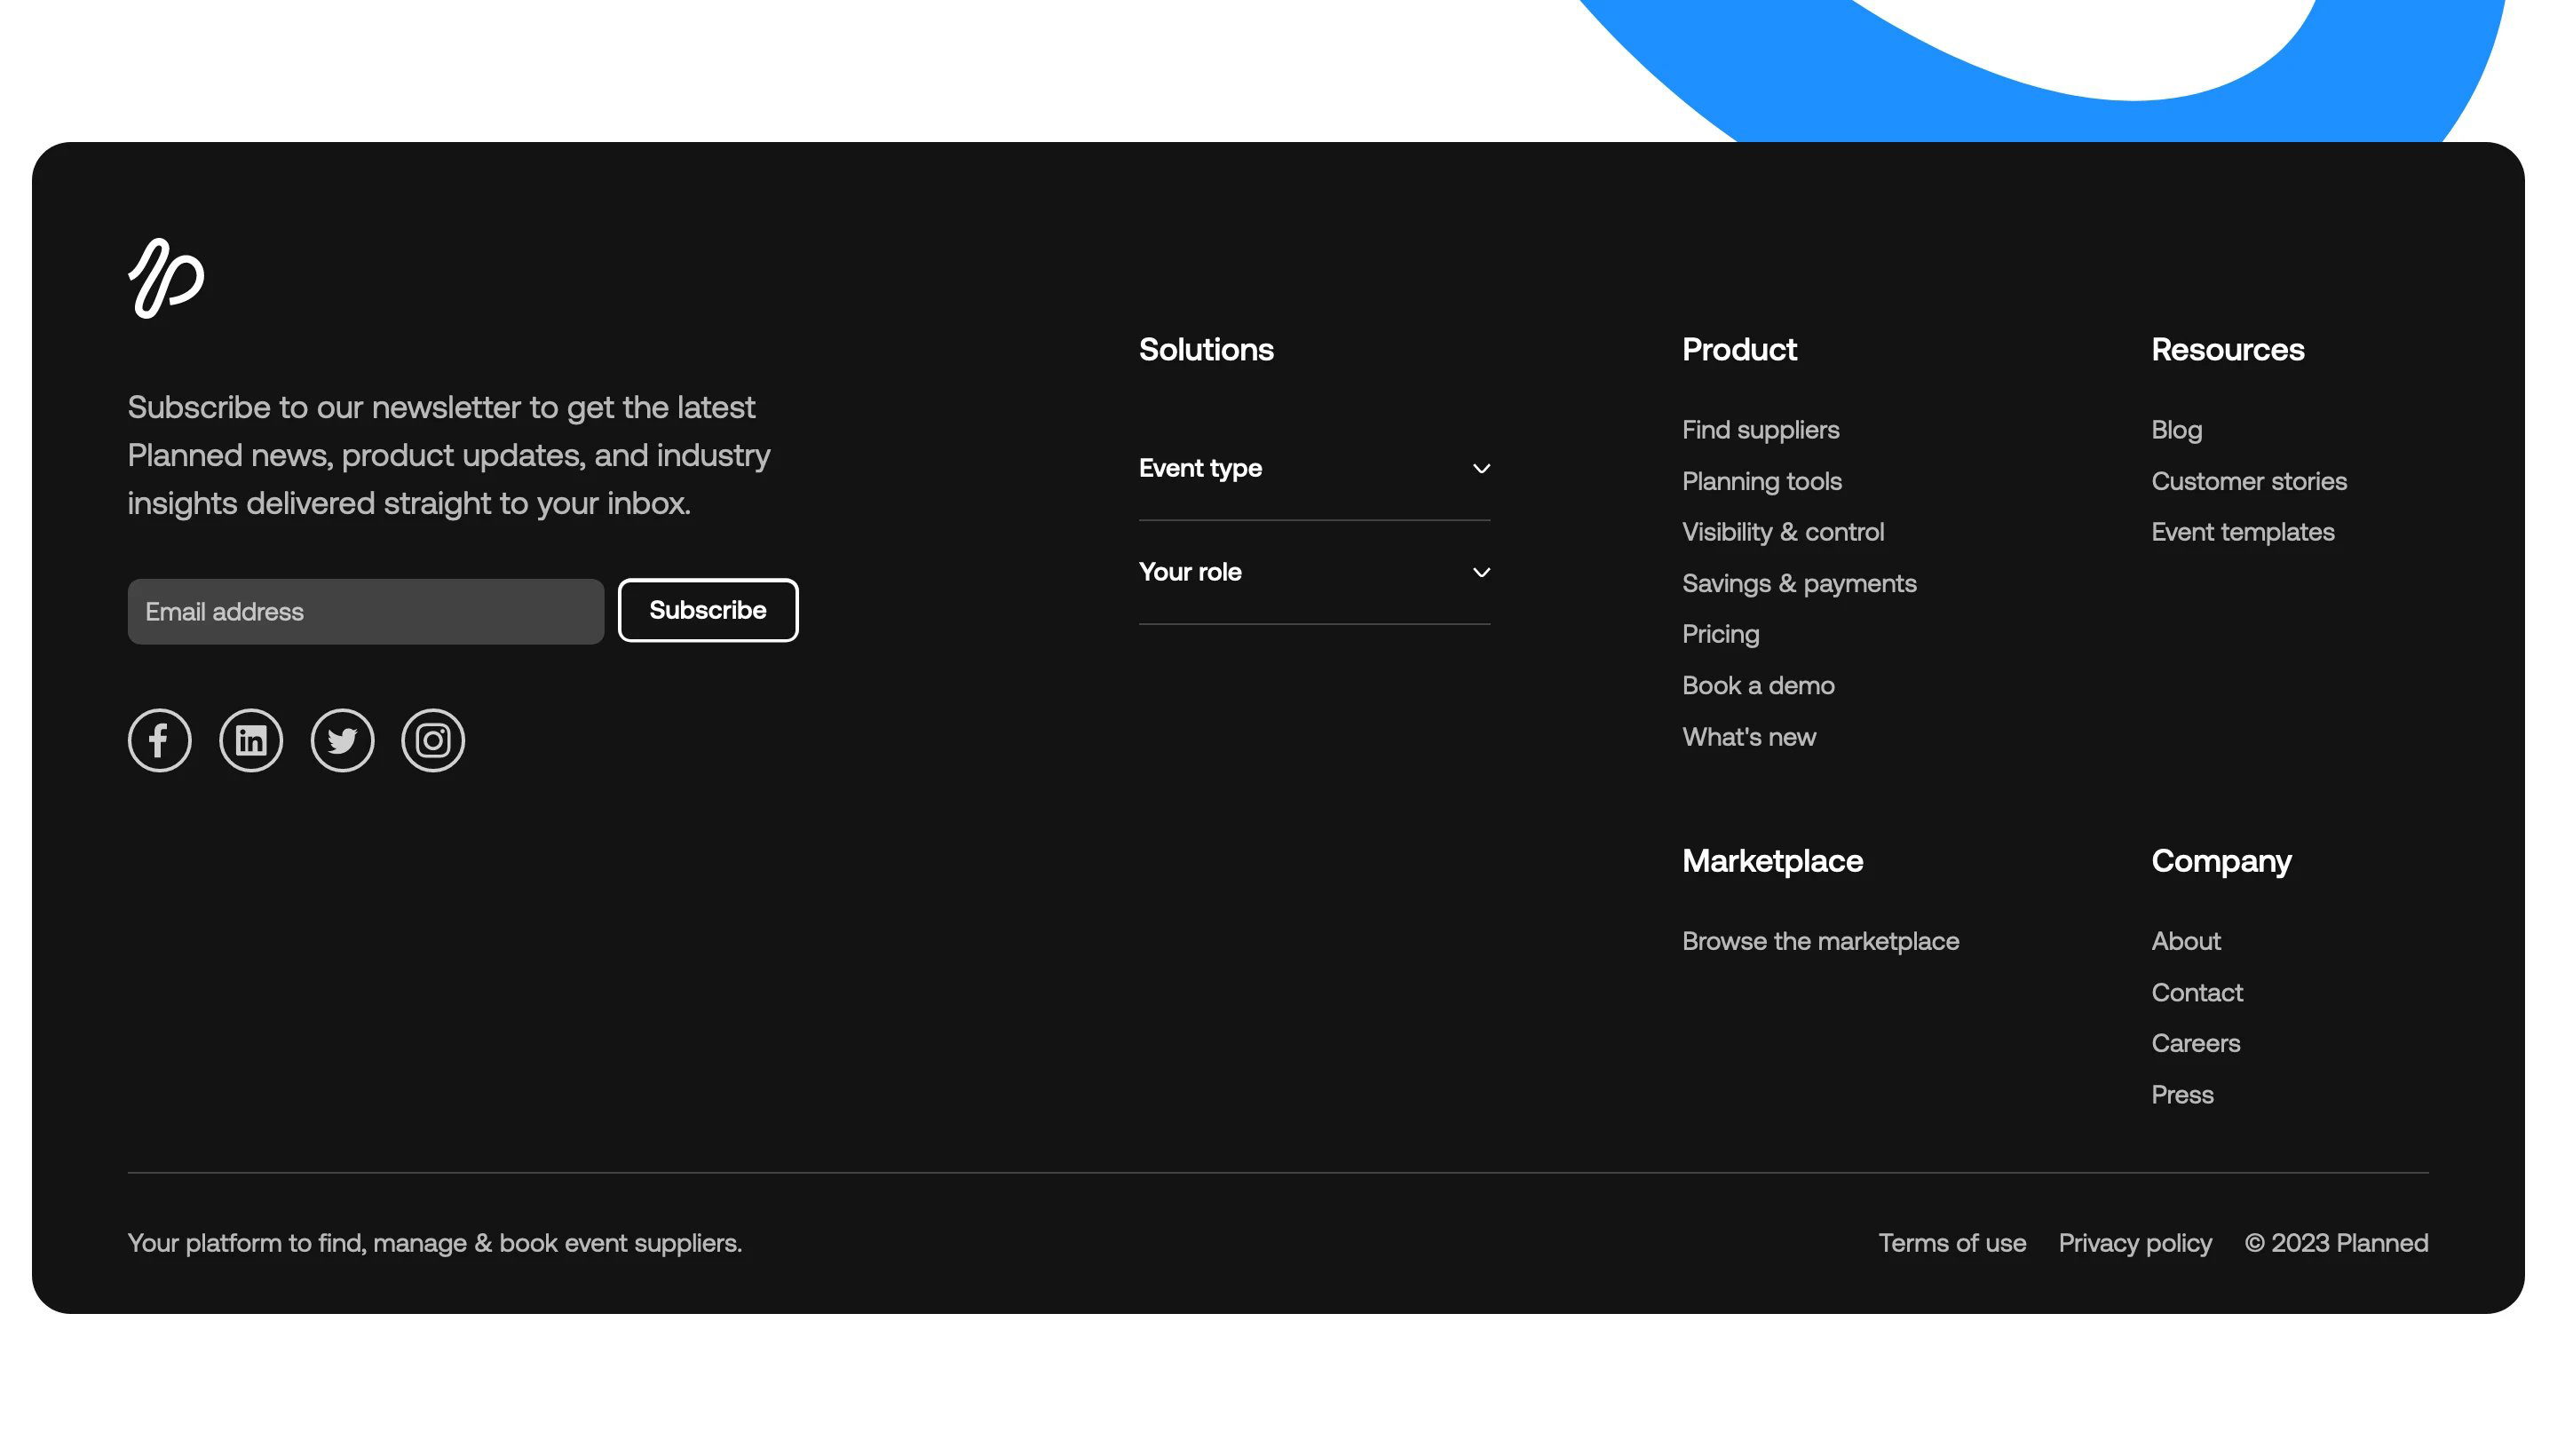The width and height of the screenshot is (2557, 1456).
Task: Click the Subscribe button
Action: [708, 610]
